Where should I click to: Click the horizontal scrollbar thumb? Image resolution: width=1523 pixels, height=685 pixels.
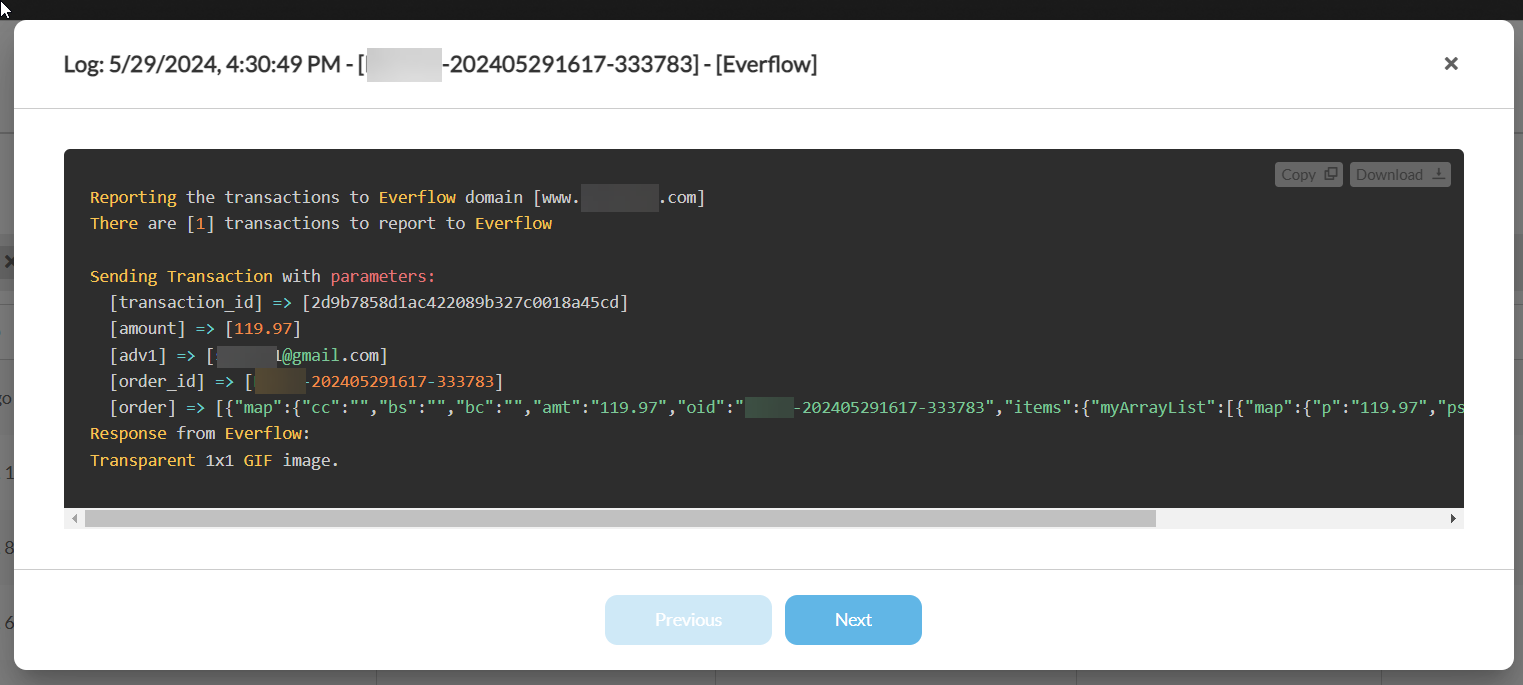point(620,519)
